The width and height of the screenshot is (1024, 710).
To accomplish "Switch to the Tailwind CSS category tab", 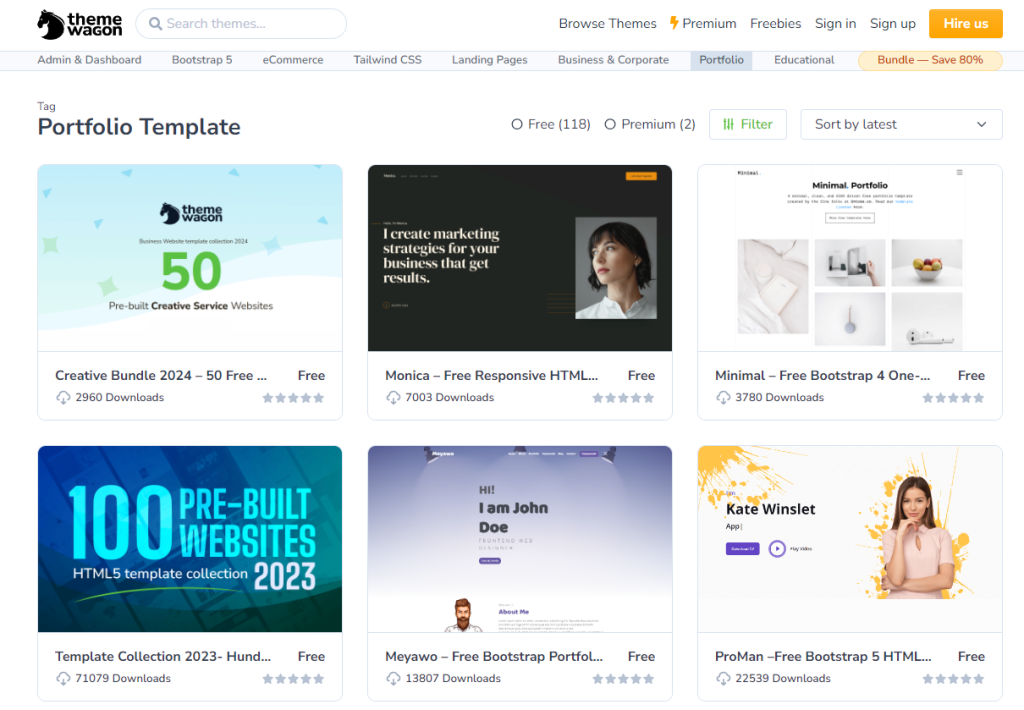I will (387, 60).
